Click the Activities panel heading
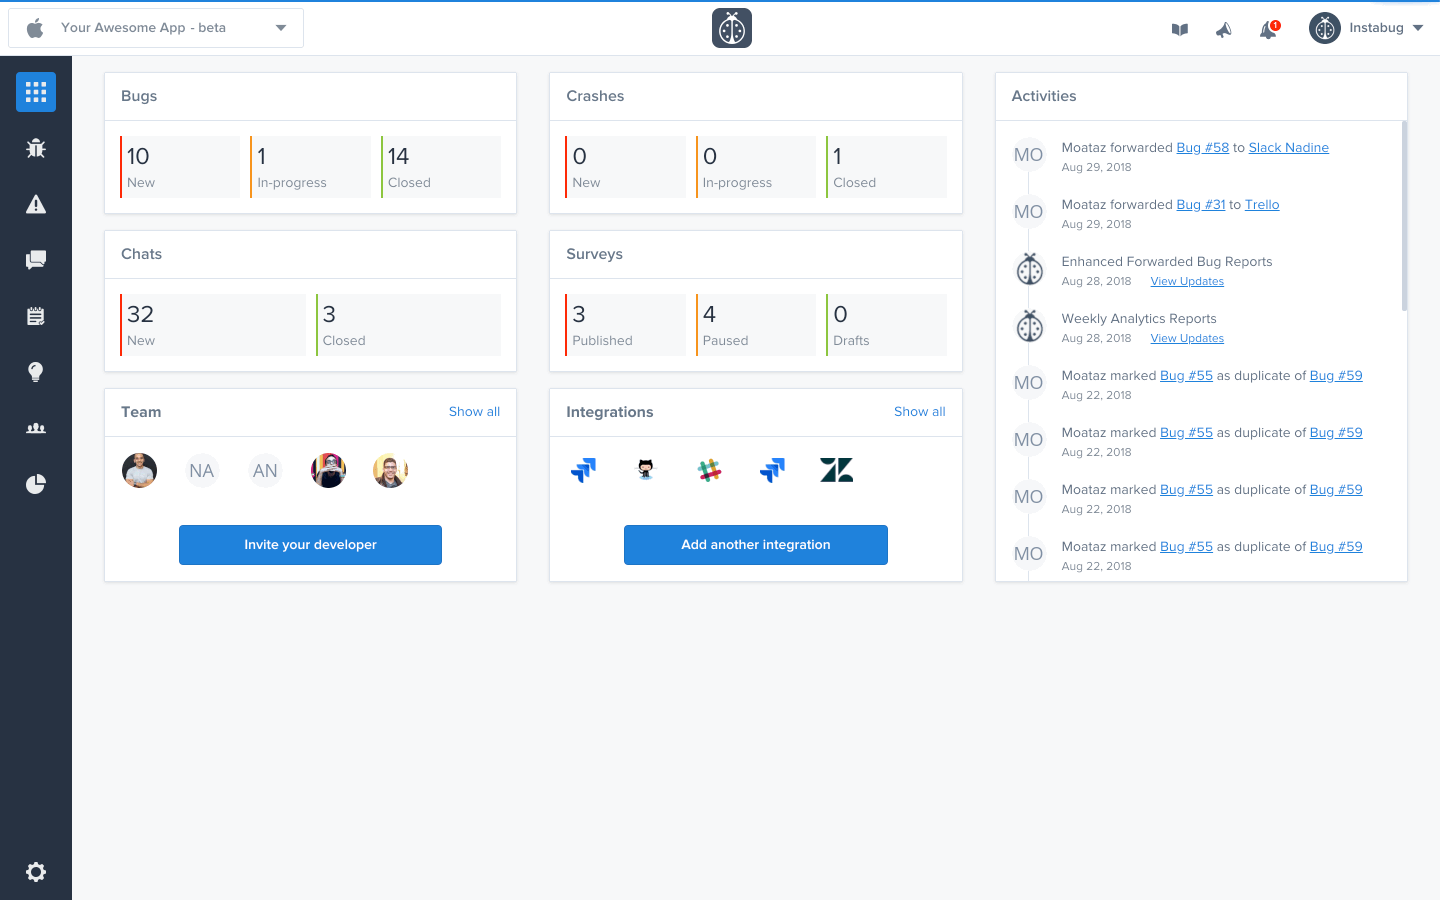The width and height of the screenshot is (1440, 900). [x=1044, y=96]
